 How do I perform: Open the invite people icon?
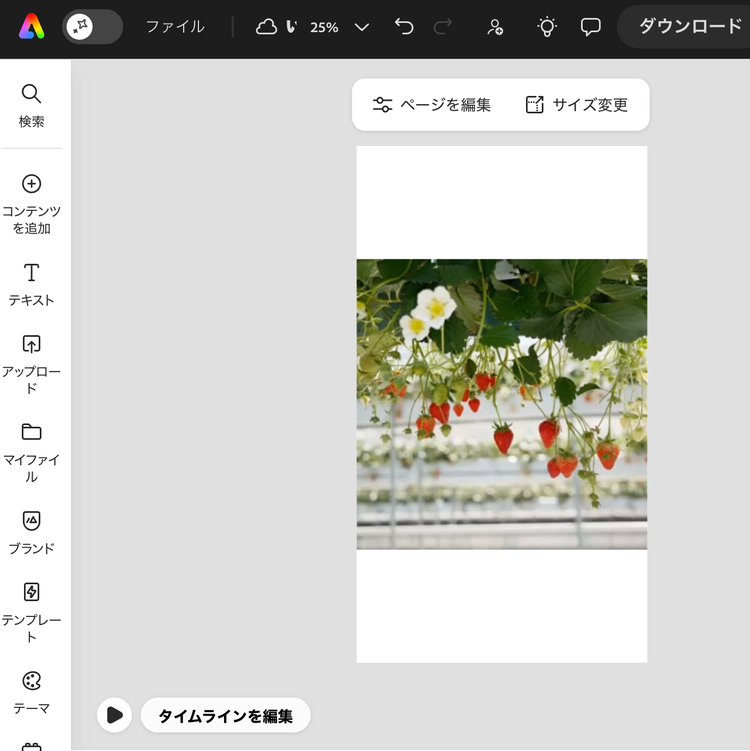click(495, 27)
